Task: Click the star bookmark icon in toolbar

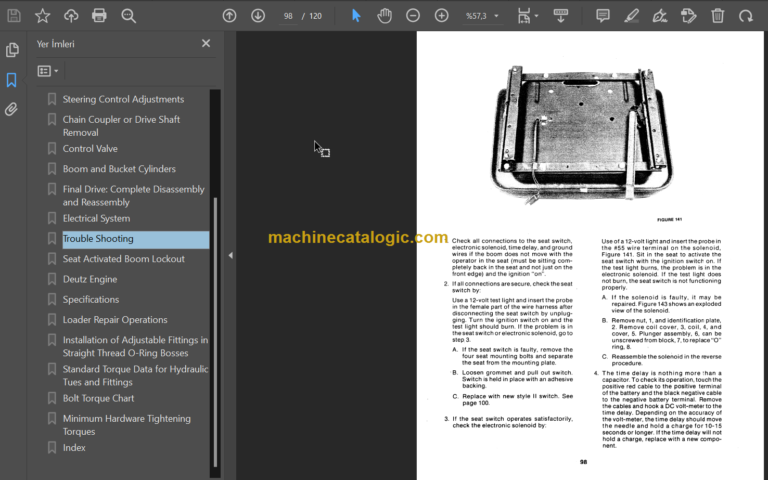Action: coord(42,15)
